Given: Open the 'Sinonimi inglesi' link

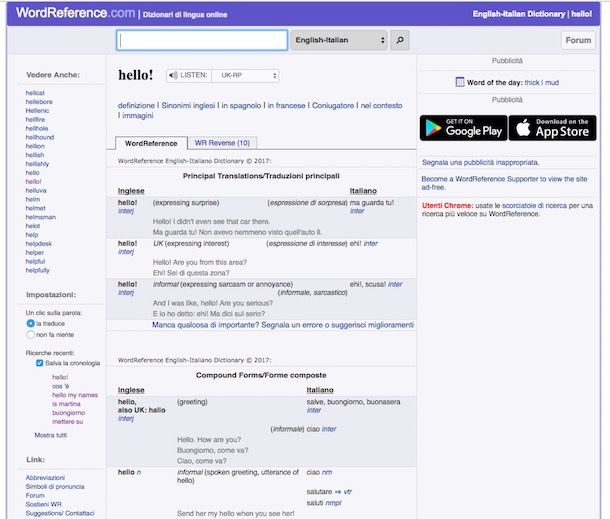Looking at the screenshot, I should coord(188,105).
